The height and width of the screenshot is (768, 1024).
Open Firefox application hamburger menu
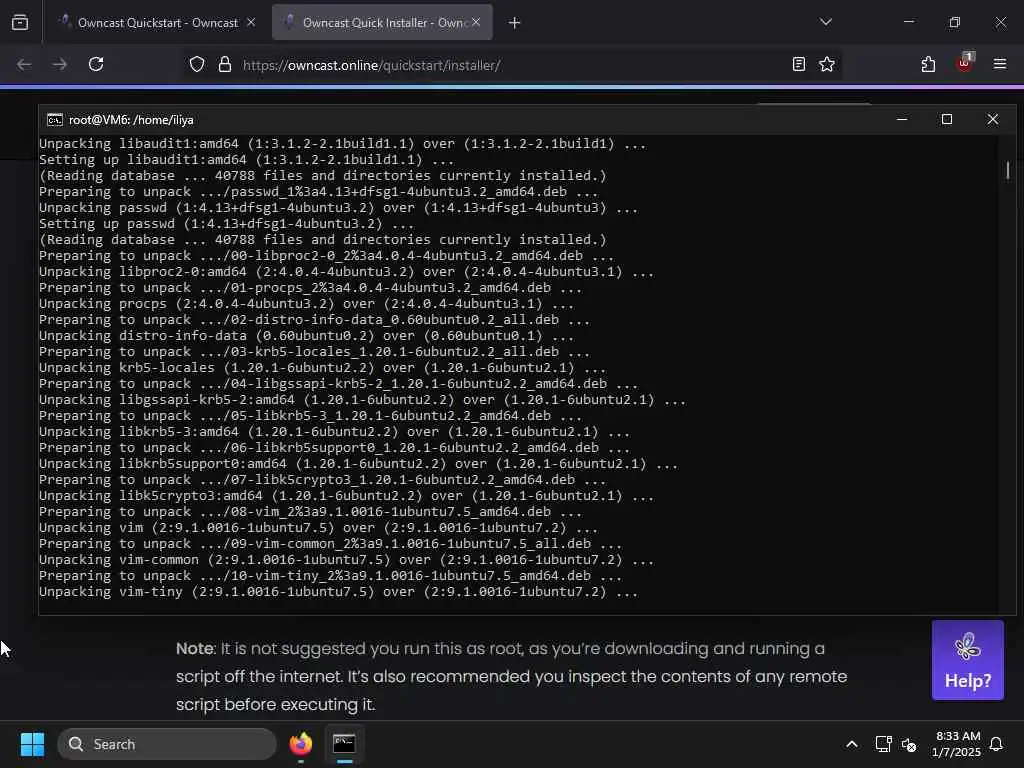pyautogui.click(x=999, y=64)
